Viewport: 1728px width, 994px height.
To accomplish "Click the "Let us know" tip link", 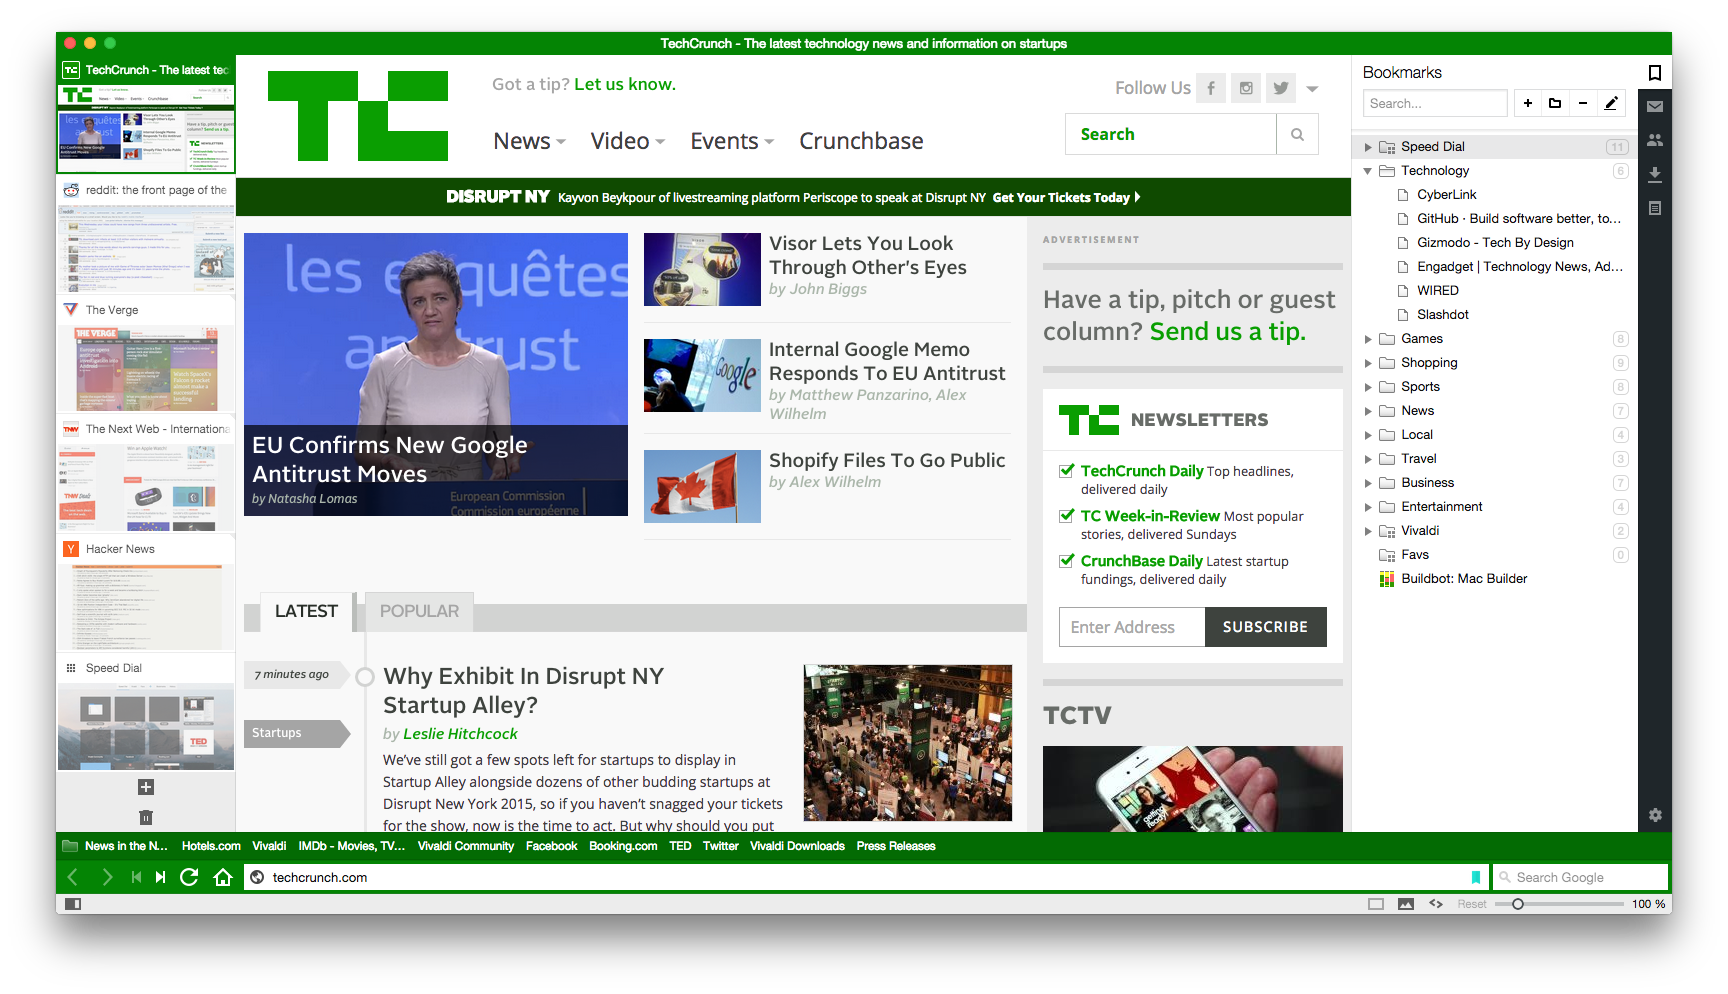I will click(x=625, y=84).
